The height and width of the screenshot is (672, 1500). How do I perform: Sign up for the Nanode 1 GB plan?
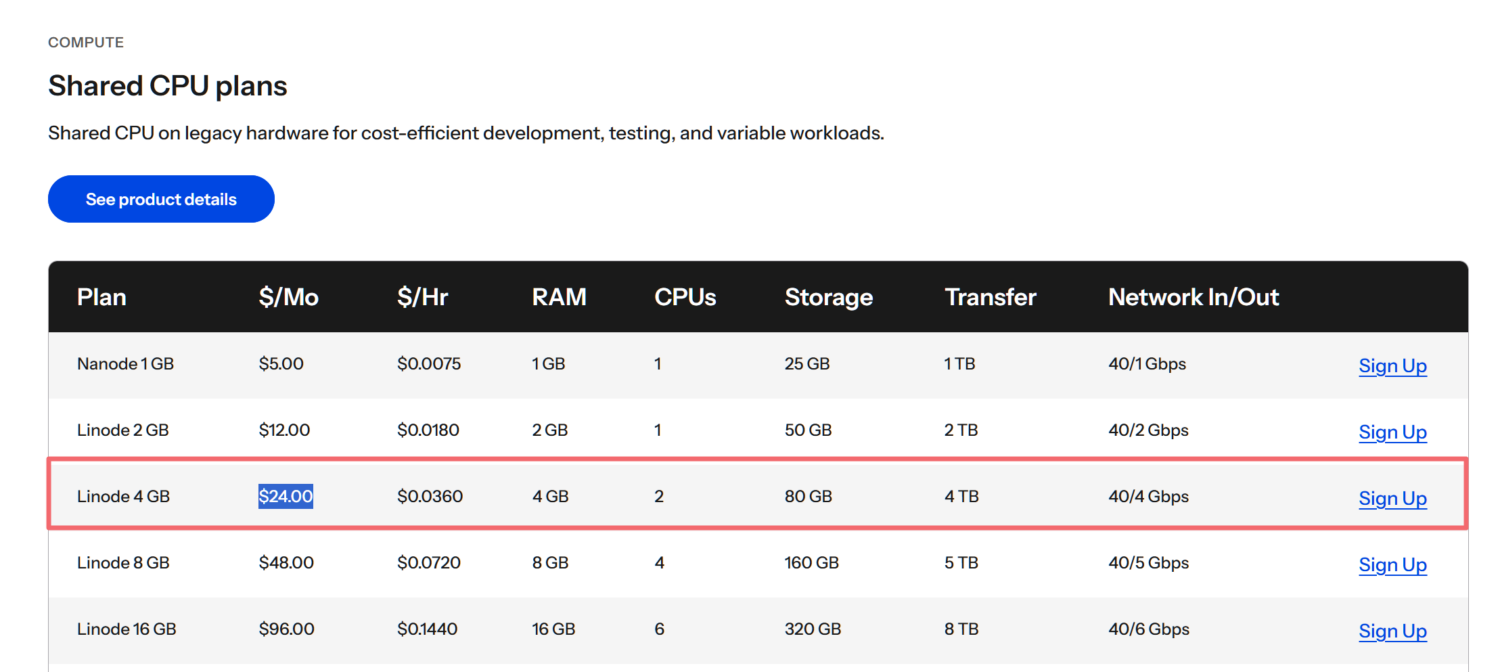click(x=1392, y=365)
